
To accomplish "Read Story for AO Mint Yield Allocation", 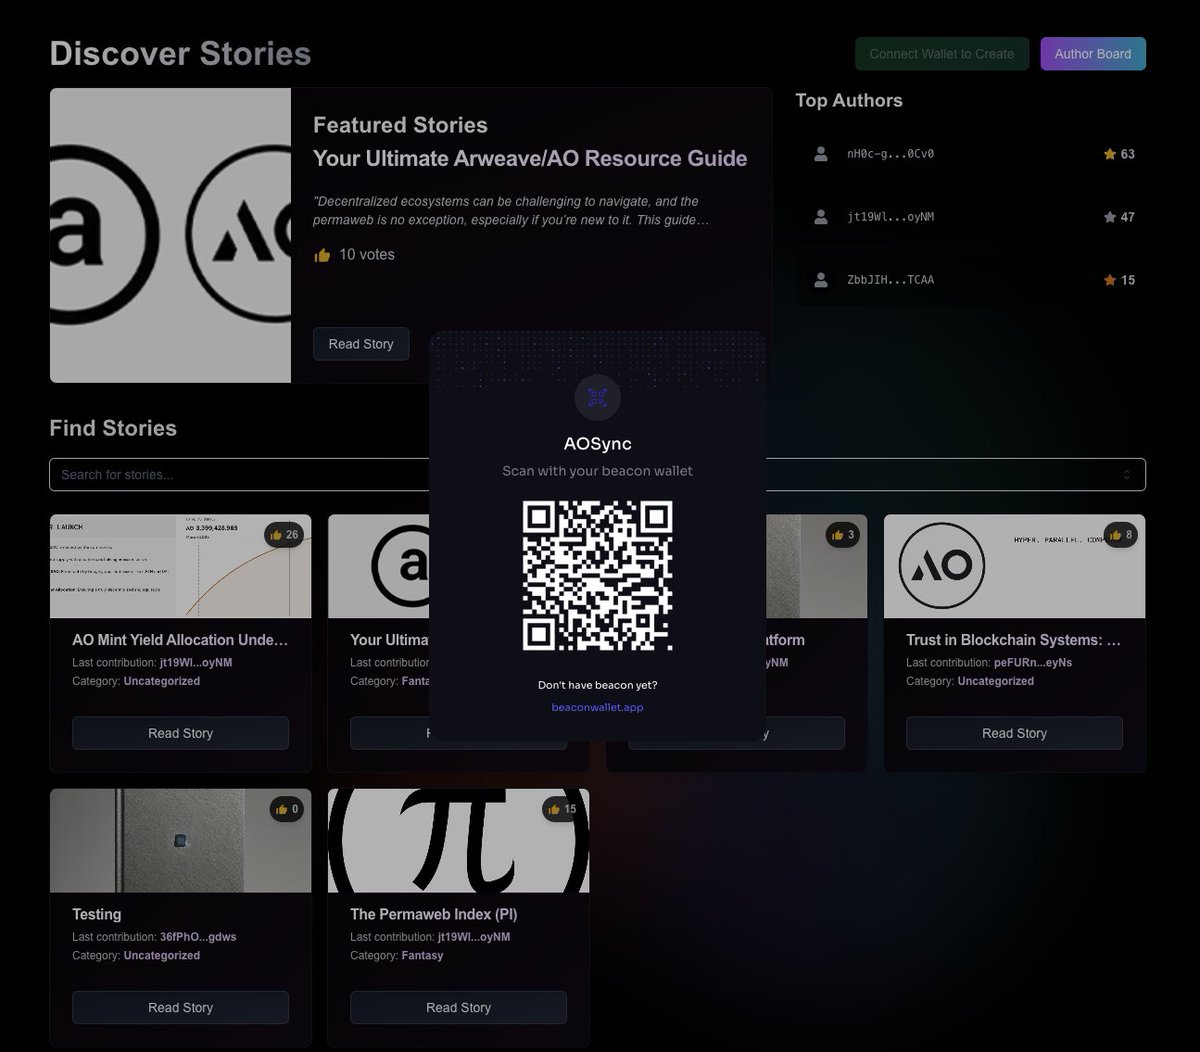I will [x=181, y=733].
